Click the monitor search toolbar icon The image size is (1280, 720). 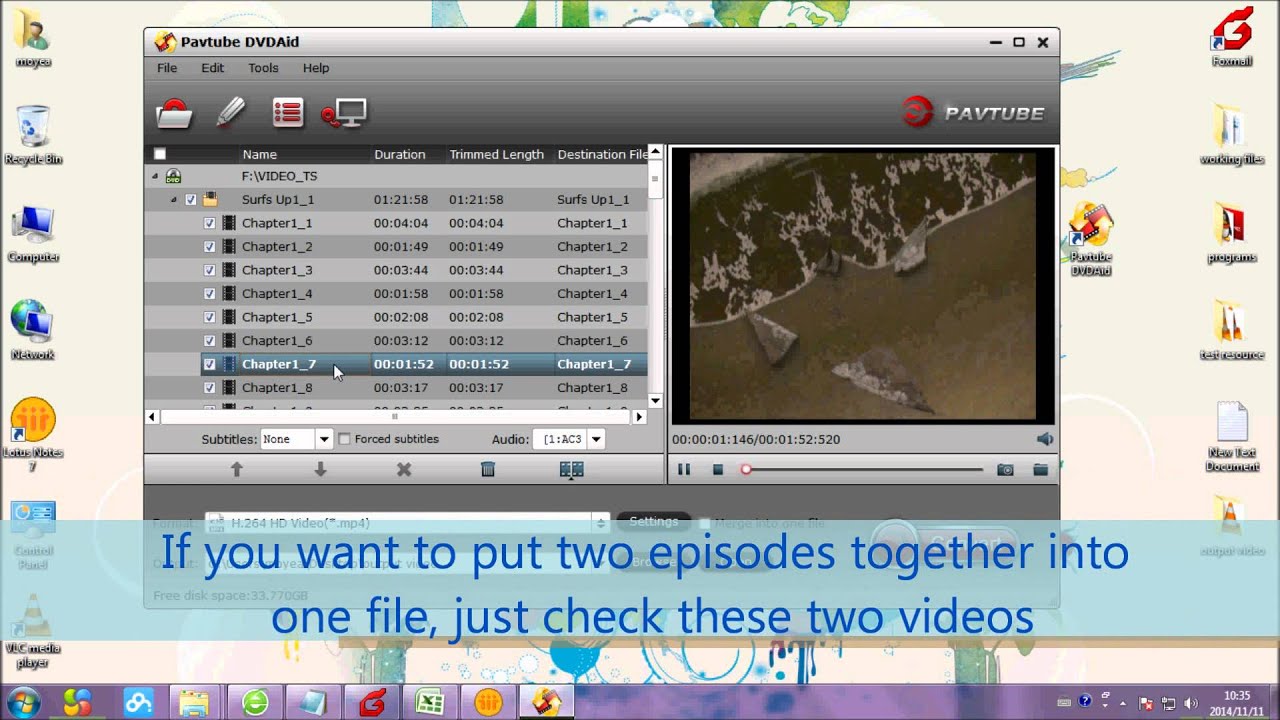tap(344, 113)
